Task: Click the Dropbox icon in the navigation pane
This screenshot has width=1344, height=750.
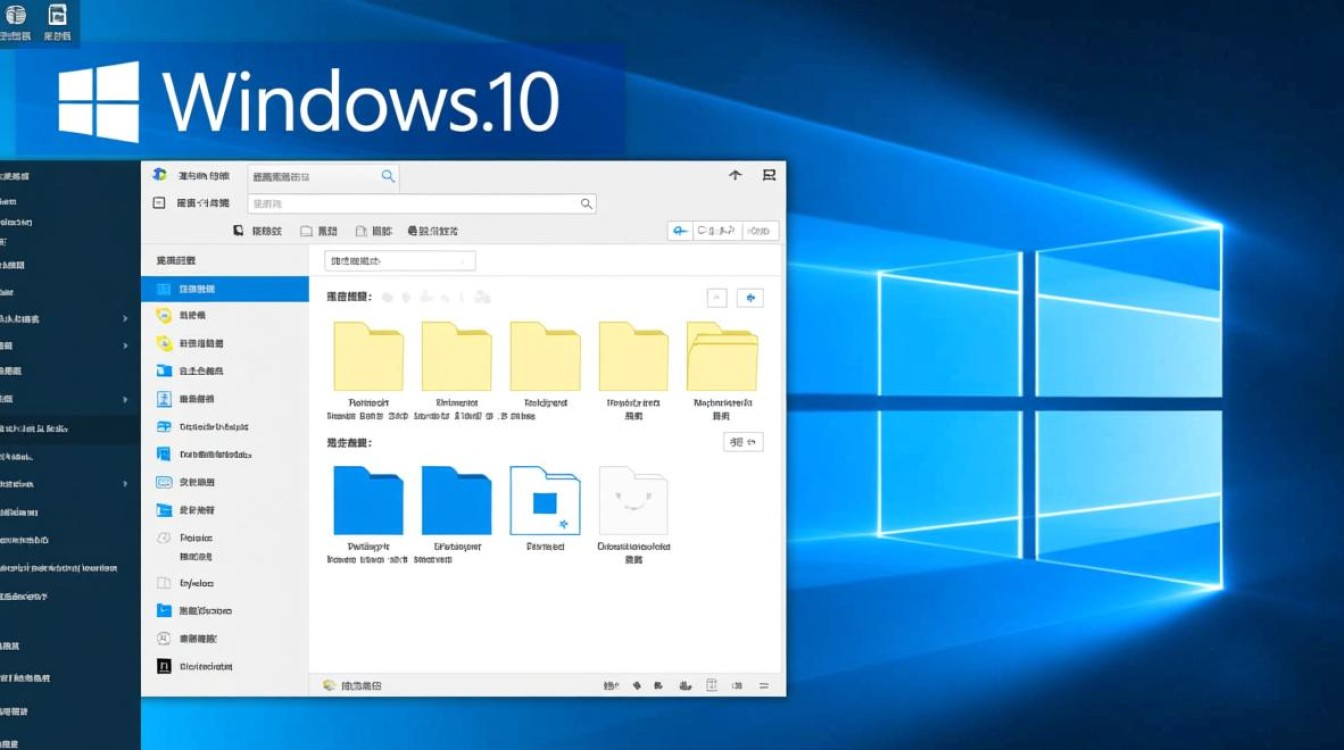Action: 162,425
